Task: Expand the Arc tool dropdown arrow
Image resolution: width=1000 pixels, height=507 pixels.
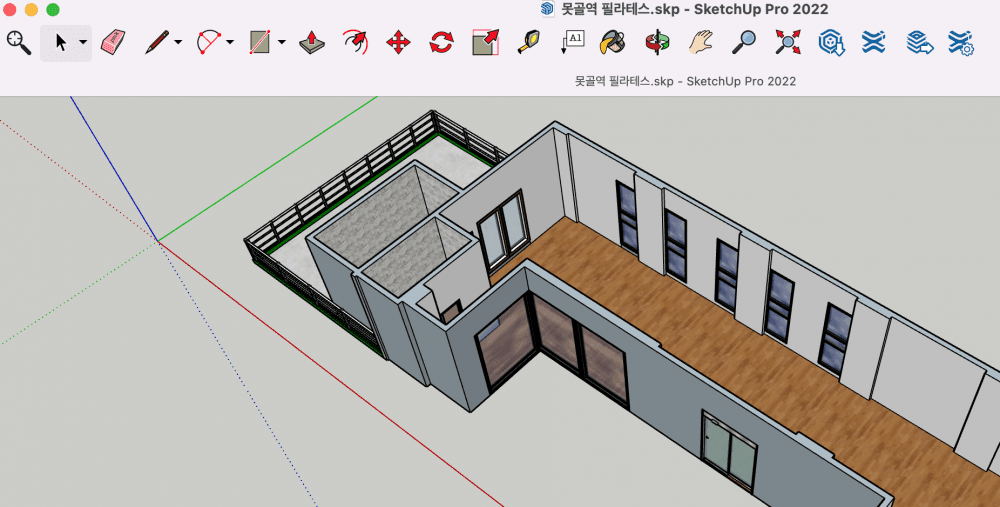Action: pyautogui.click(x=230, y=43)
